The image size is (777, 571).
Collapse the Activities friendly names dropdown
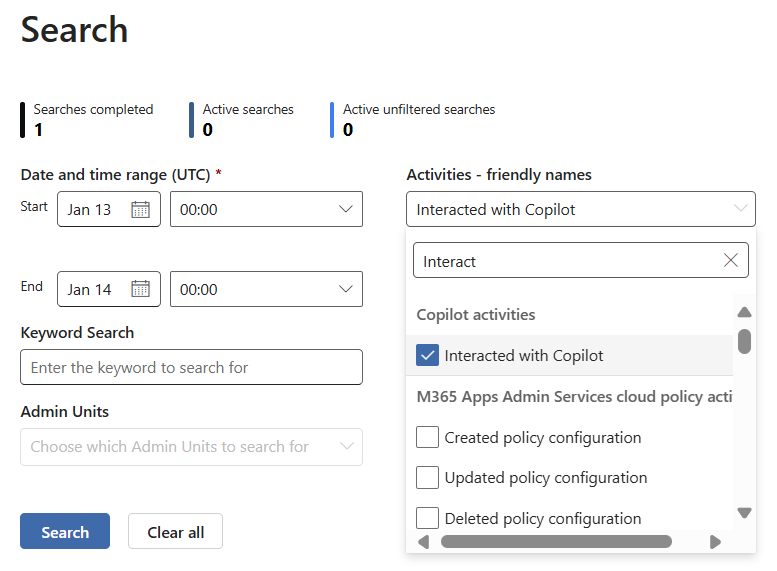(x=581, y=209)
